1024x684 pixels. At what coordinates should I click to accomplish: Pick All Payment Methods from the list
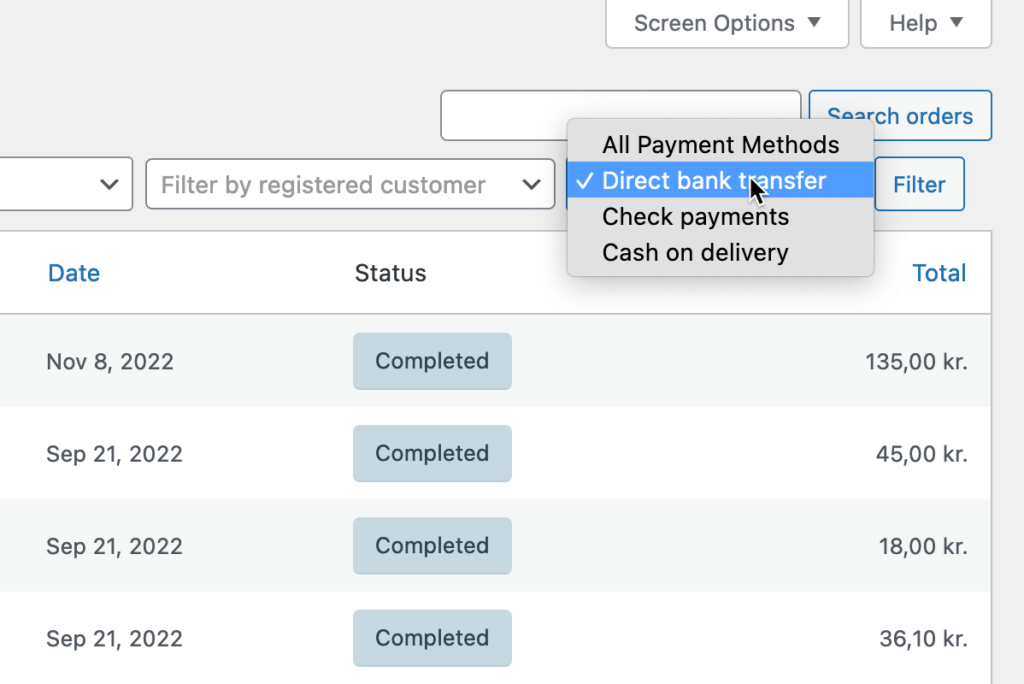pyautogui.click(x=719, y=145)
